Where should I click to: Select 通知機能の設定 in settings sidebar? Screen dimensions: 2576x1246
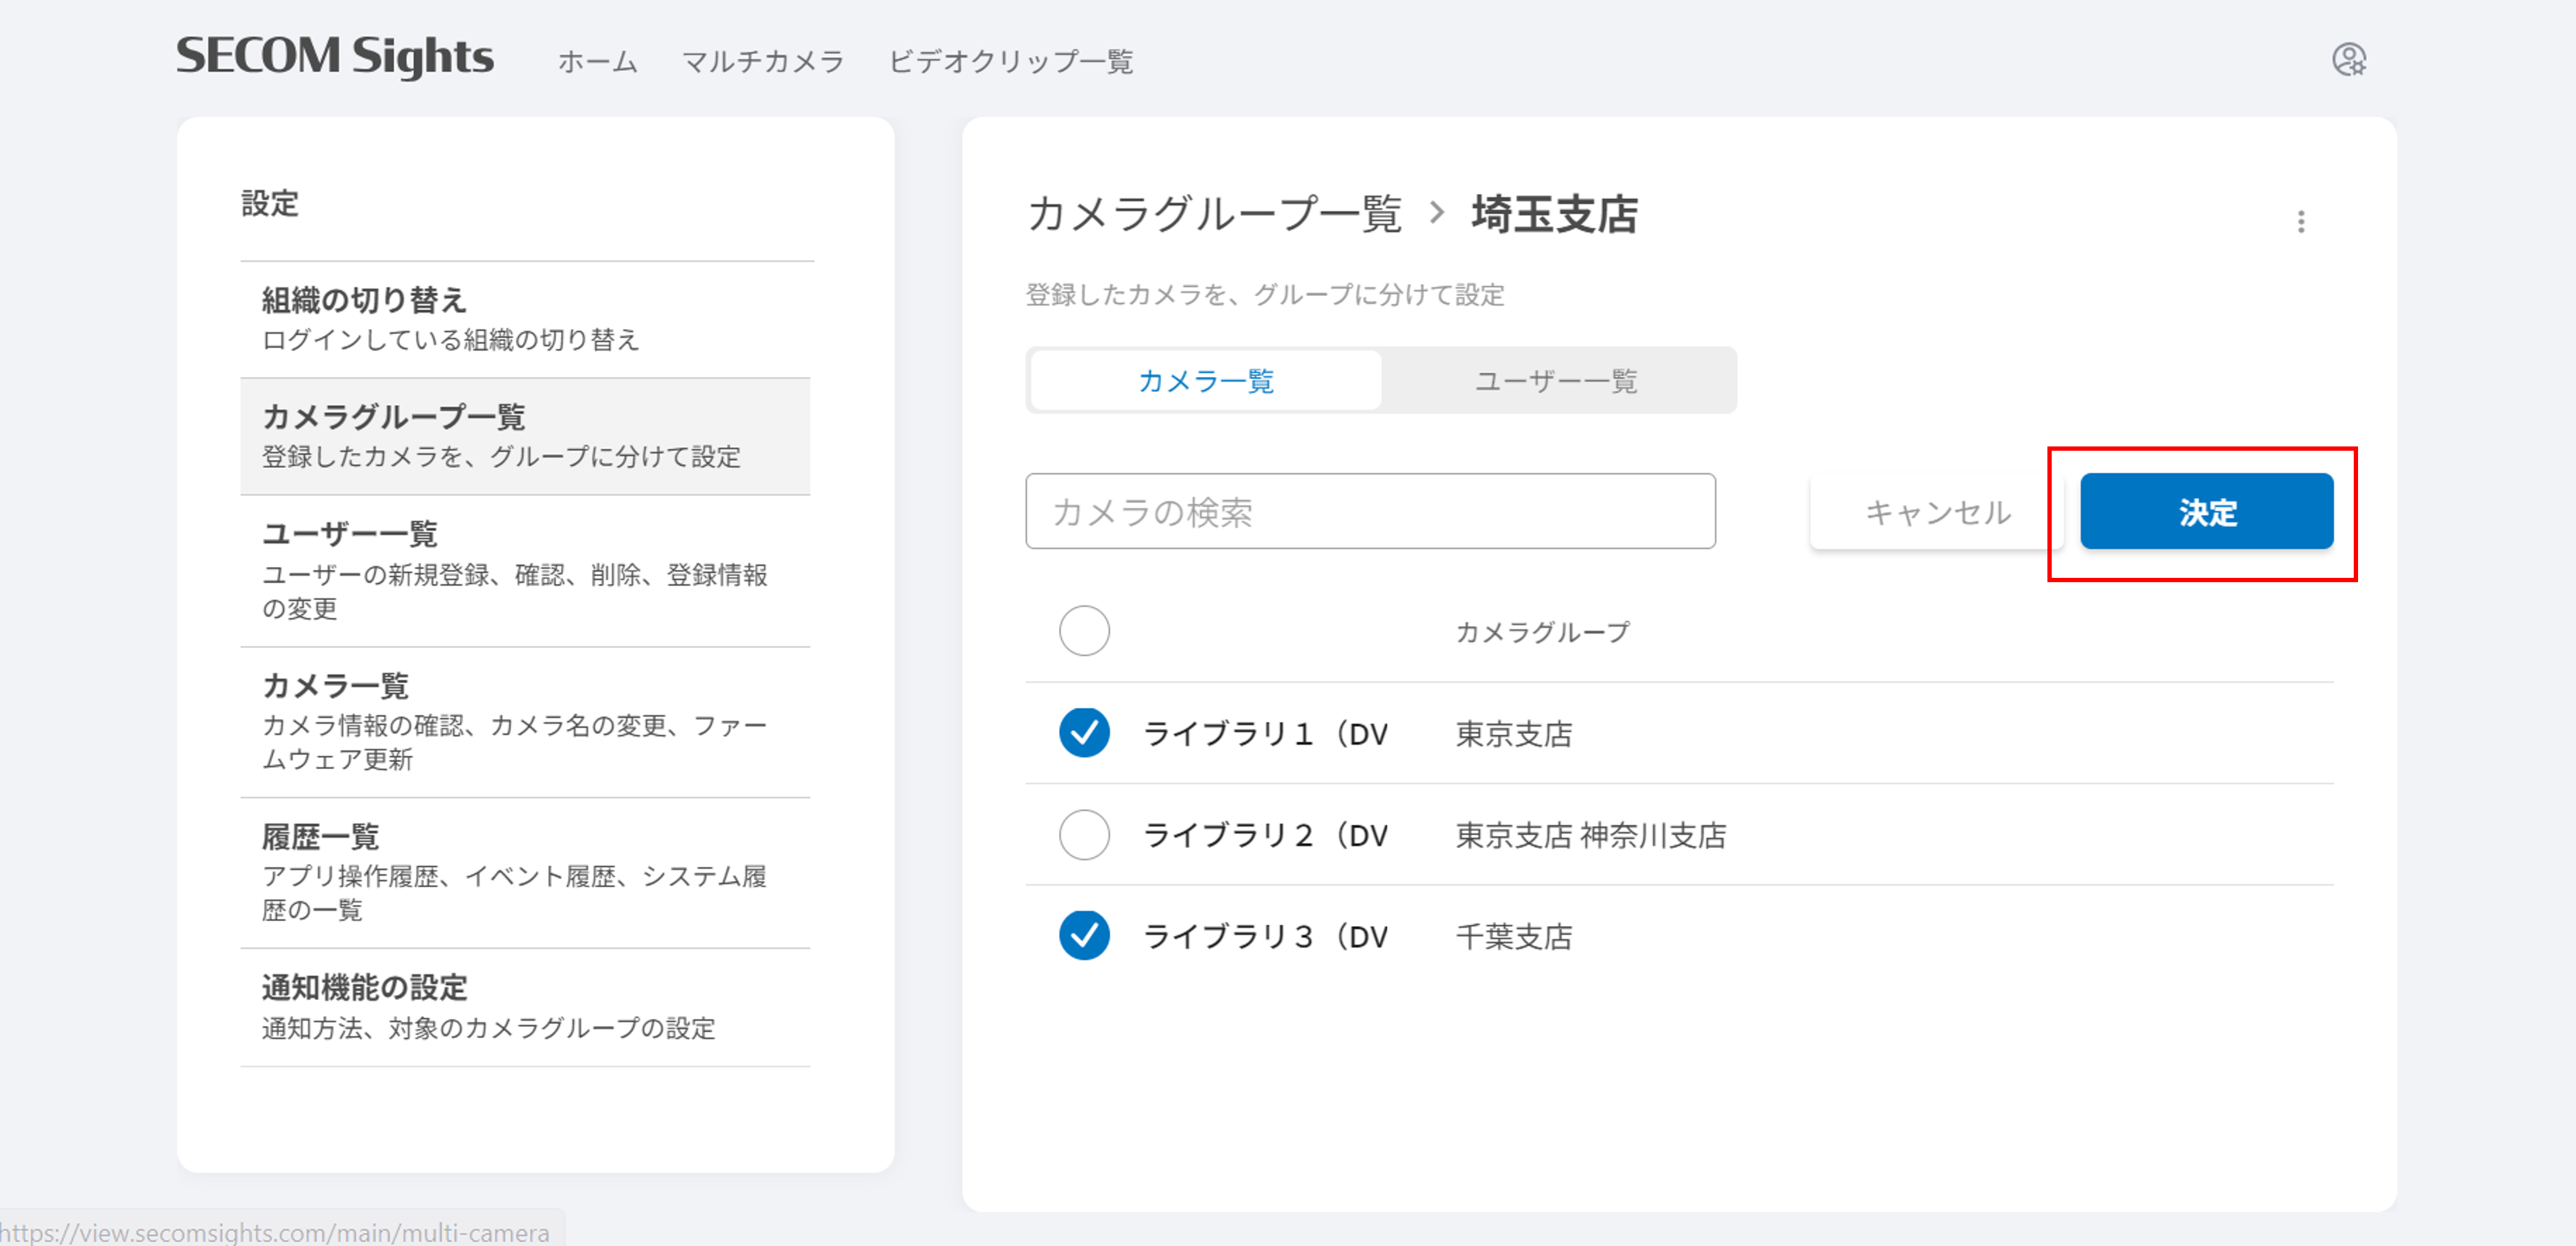[526, 1007]
